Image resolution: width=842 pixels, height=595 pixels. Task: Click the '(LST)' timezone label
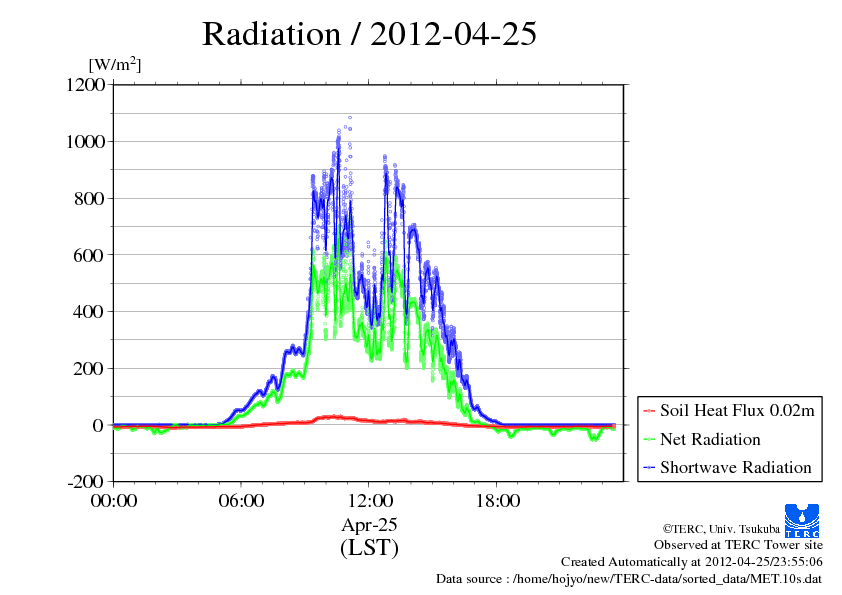[369, 548]
